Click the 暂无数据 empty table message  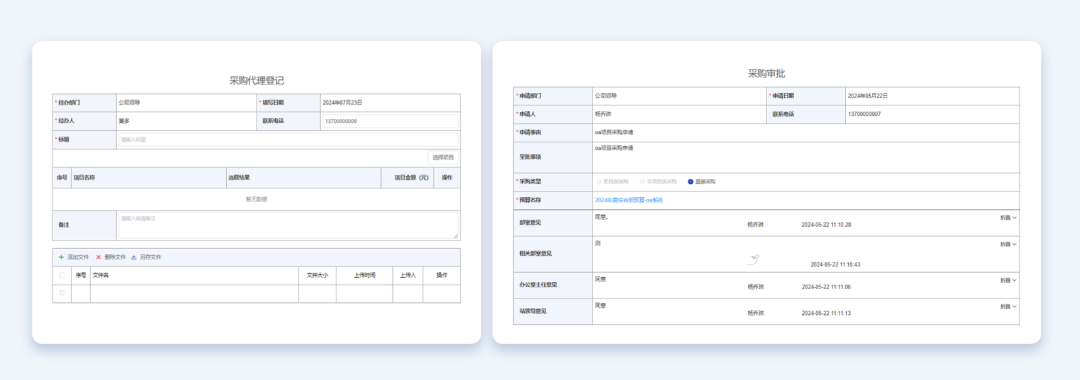tap(256, 200)
